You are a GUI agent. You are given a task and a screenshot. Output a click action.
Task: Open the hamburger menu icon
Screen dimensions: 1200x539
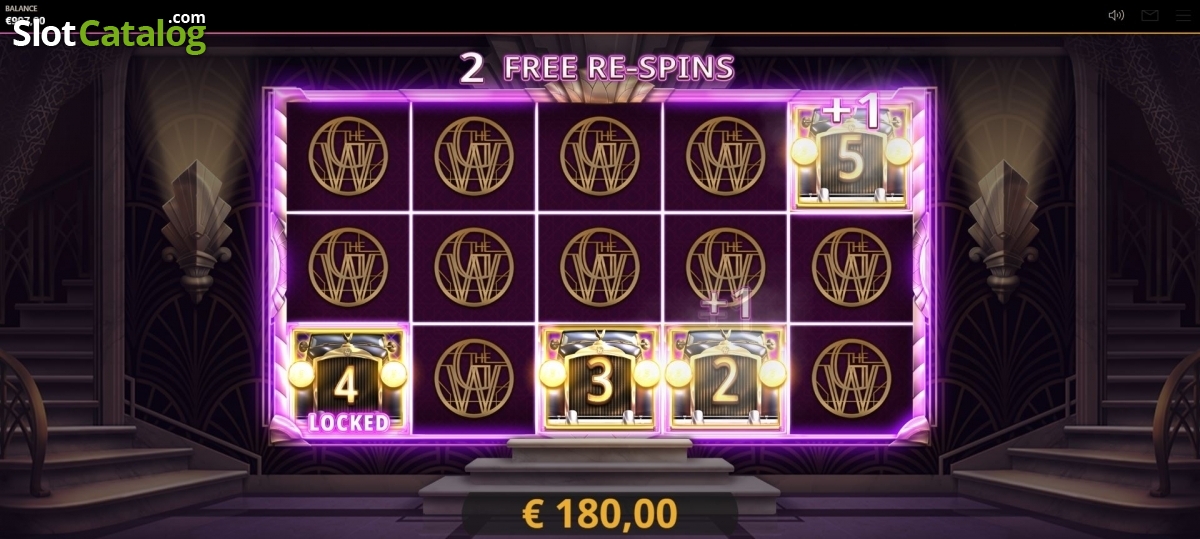pyautogui.click(x=1181, y=15)
